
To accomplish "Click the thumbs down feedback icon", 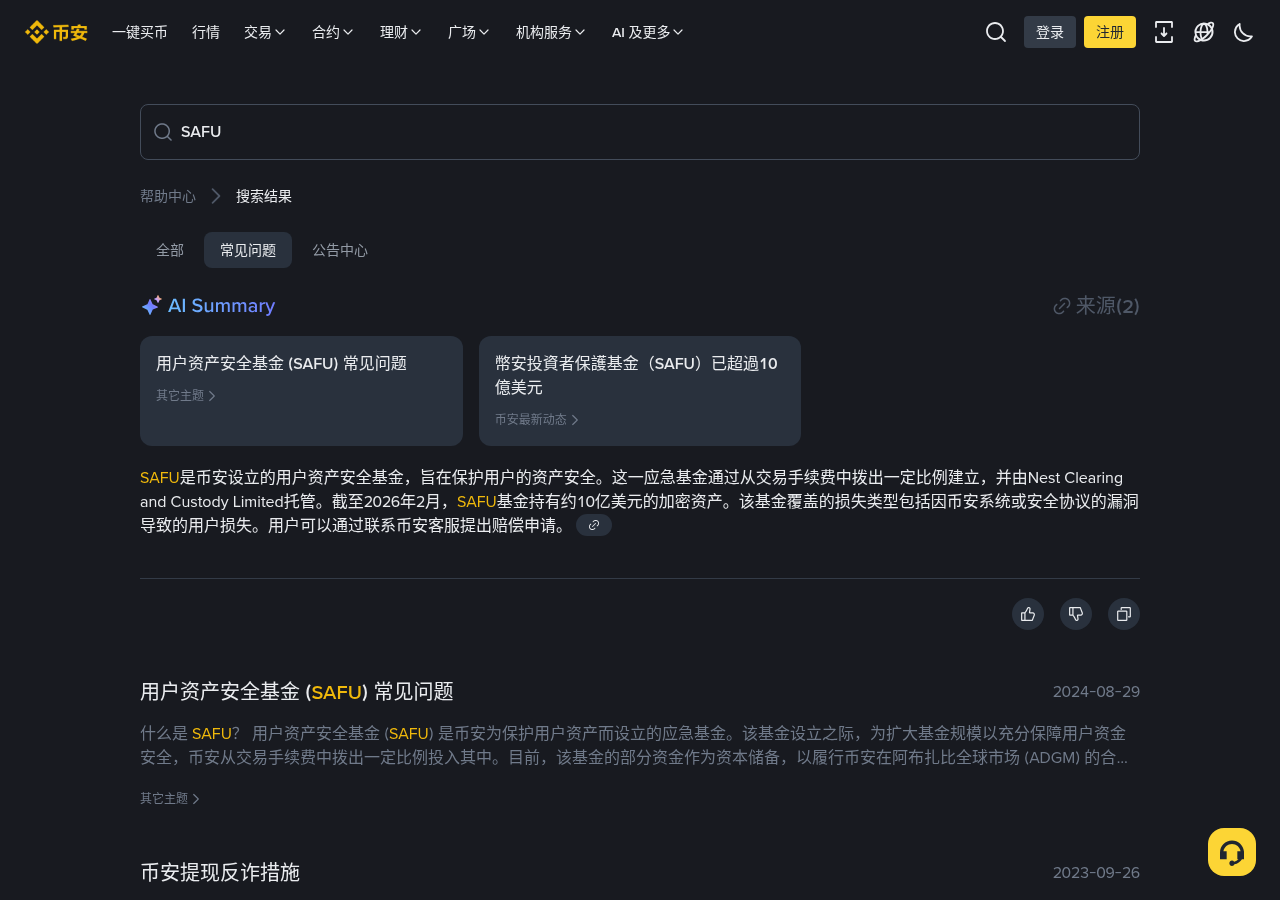I will [1076, 614].
